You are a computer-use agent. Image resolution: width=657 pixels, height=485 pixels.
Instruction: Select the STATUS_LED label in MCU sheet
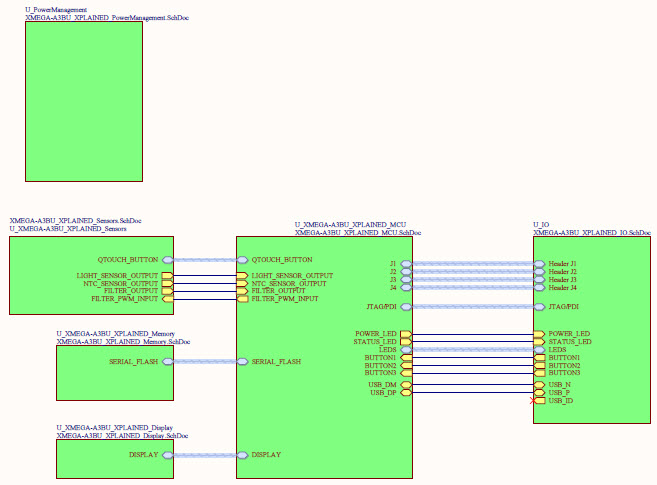click(x=375, y=342)
